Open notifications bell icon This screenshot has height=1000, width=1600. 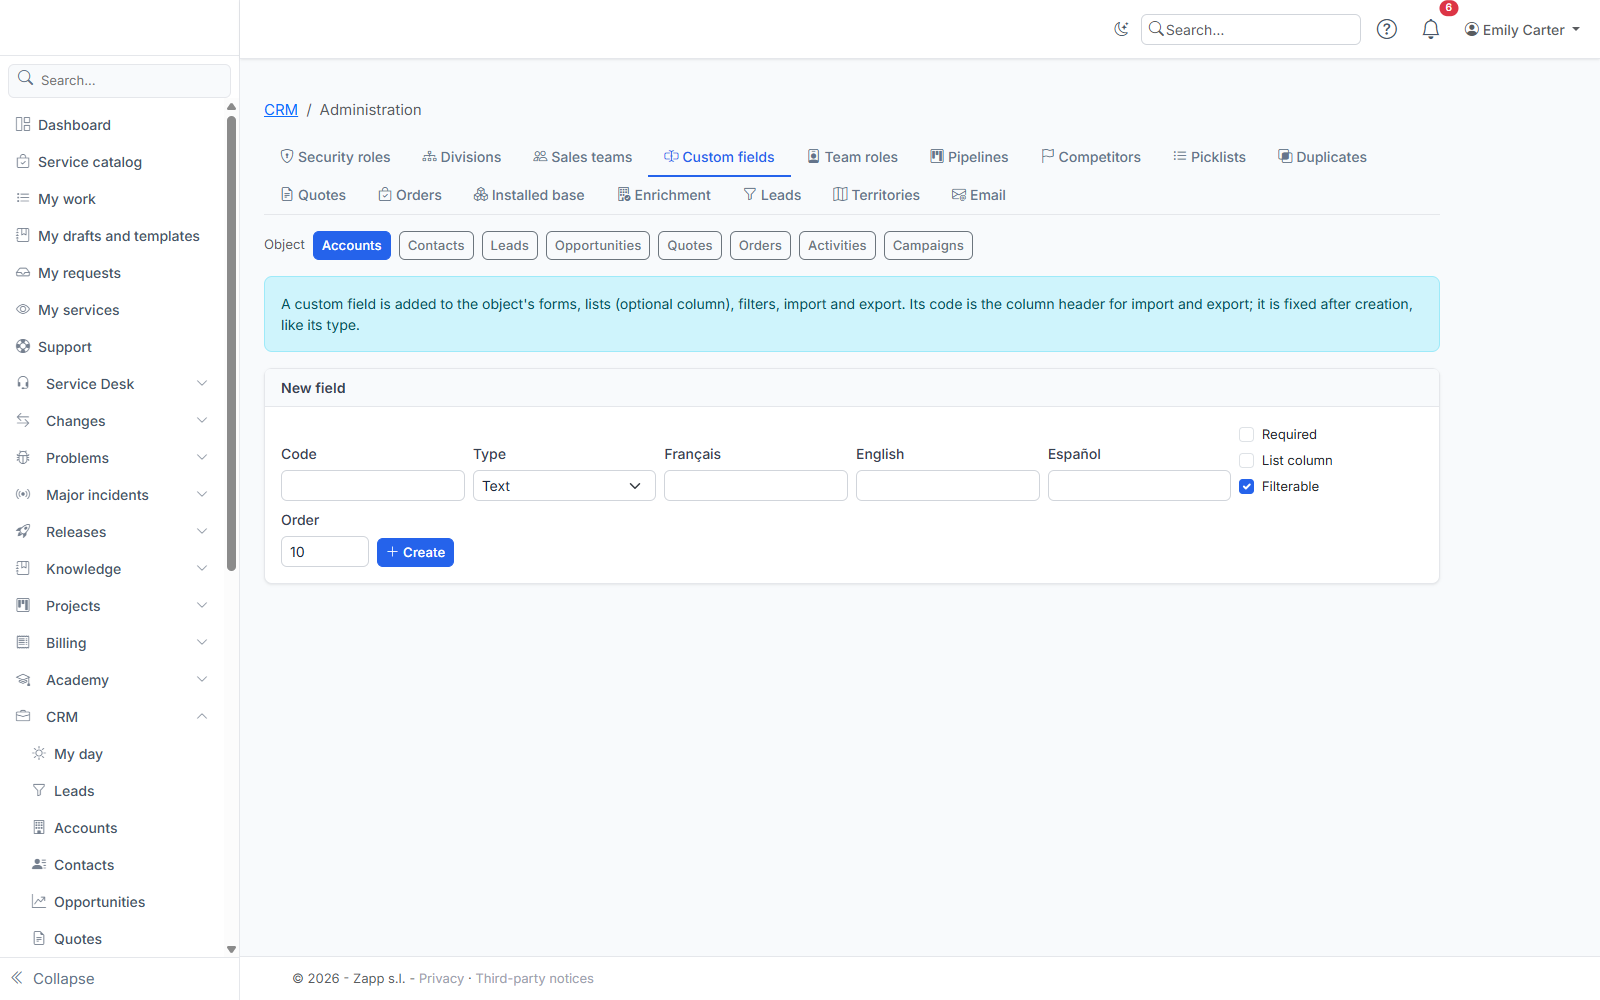1431,29
